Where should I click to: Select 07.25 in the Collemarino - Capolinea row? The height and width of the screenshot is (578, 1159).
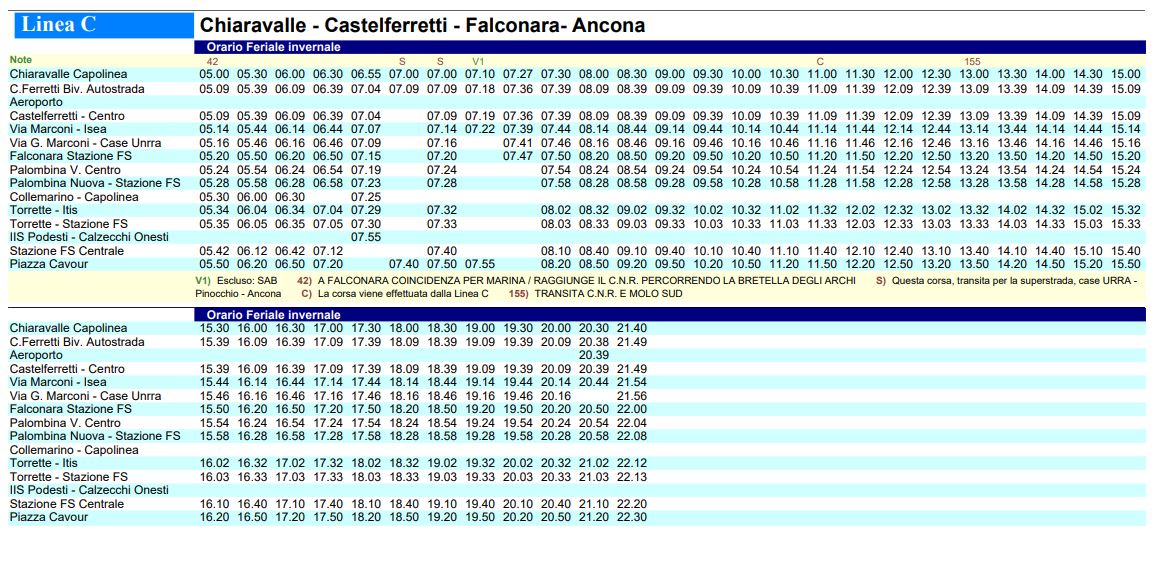(x=366, y=197)
